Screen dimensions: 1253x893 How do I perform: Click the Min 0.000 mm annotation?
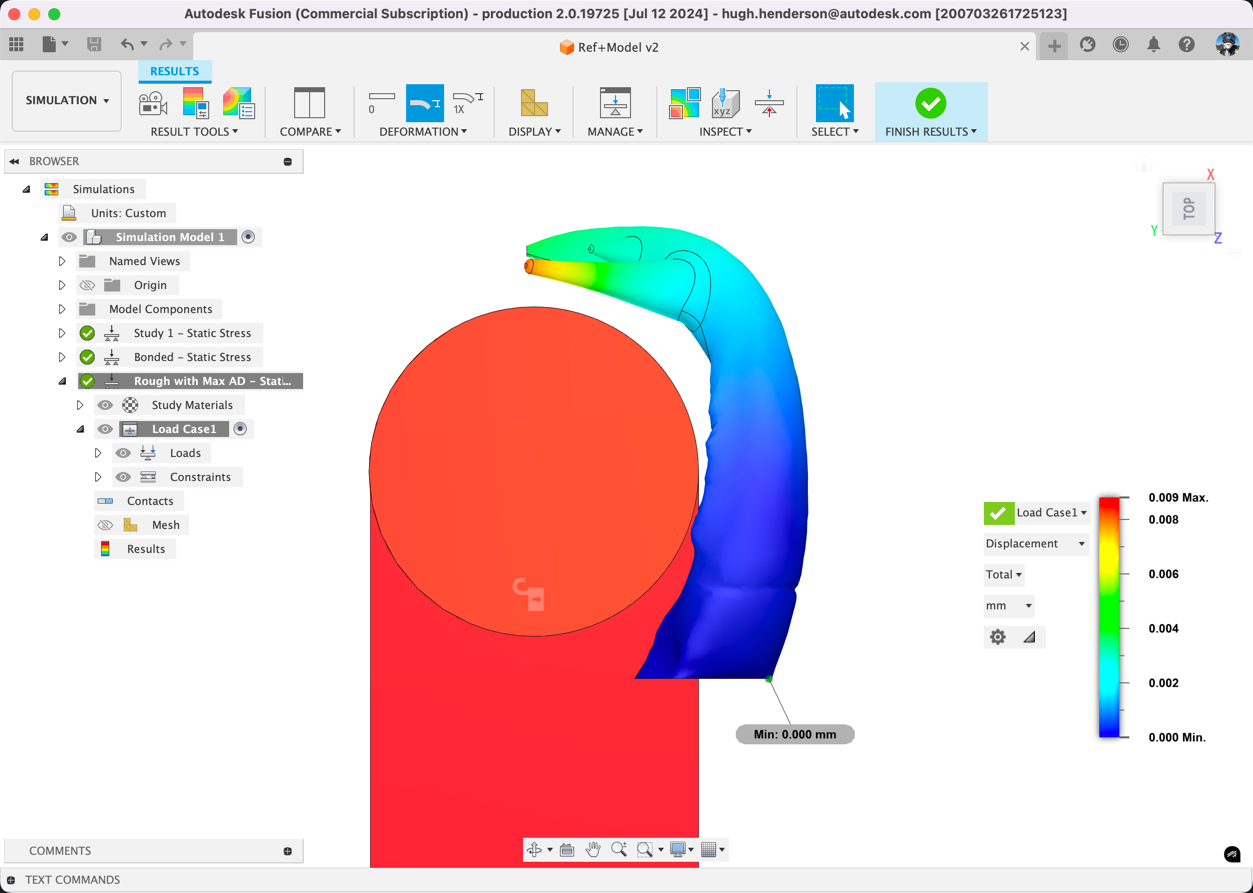[794, 733]
